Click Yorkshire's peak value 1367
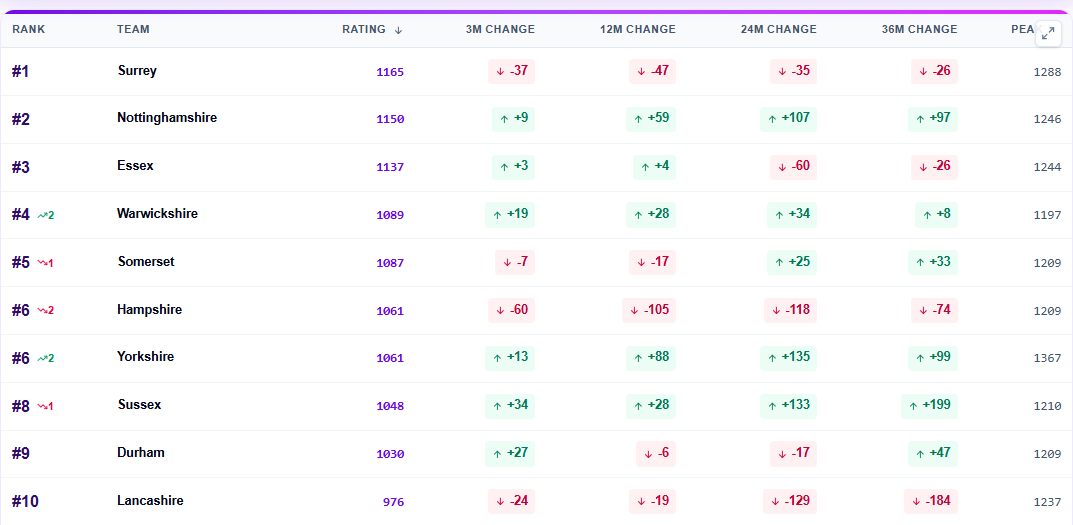This screenshot has width=1073, height=525. tap(1047, 358)
